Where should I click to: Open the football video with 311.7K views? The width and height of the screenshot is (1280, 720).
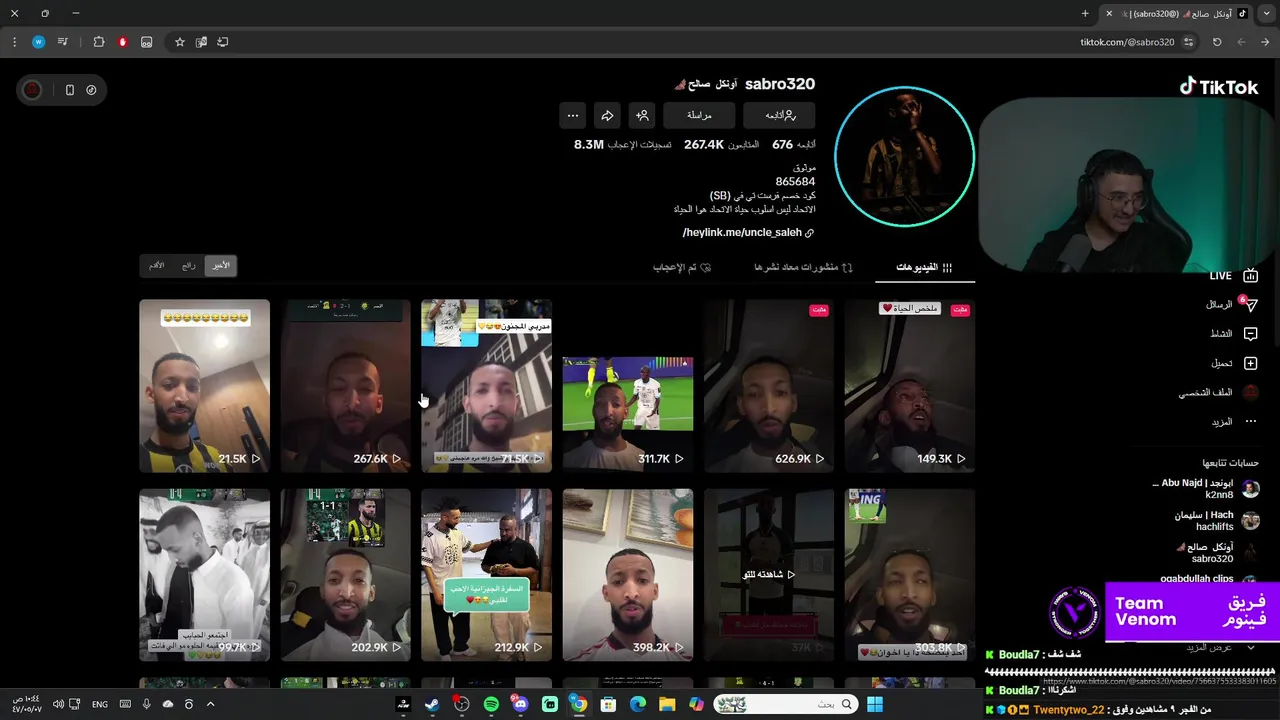(x=627, y=385)
